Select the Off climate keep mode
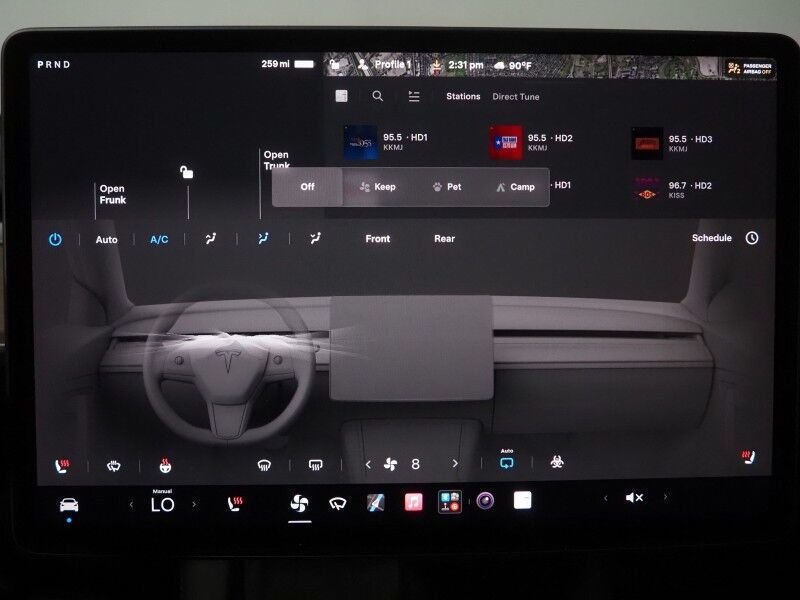The width and height of the screenshot is (800, 600). (x=308, y=187)
